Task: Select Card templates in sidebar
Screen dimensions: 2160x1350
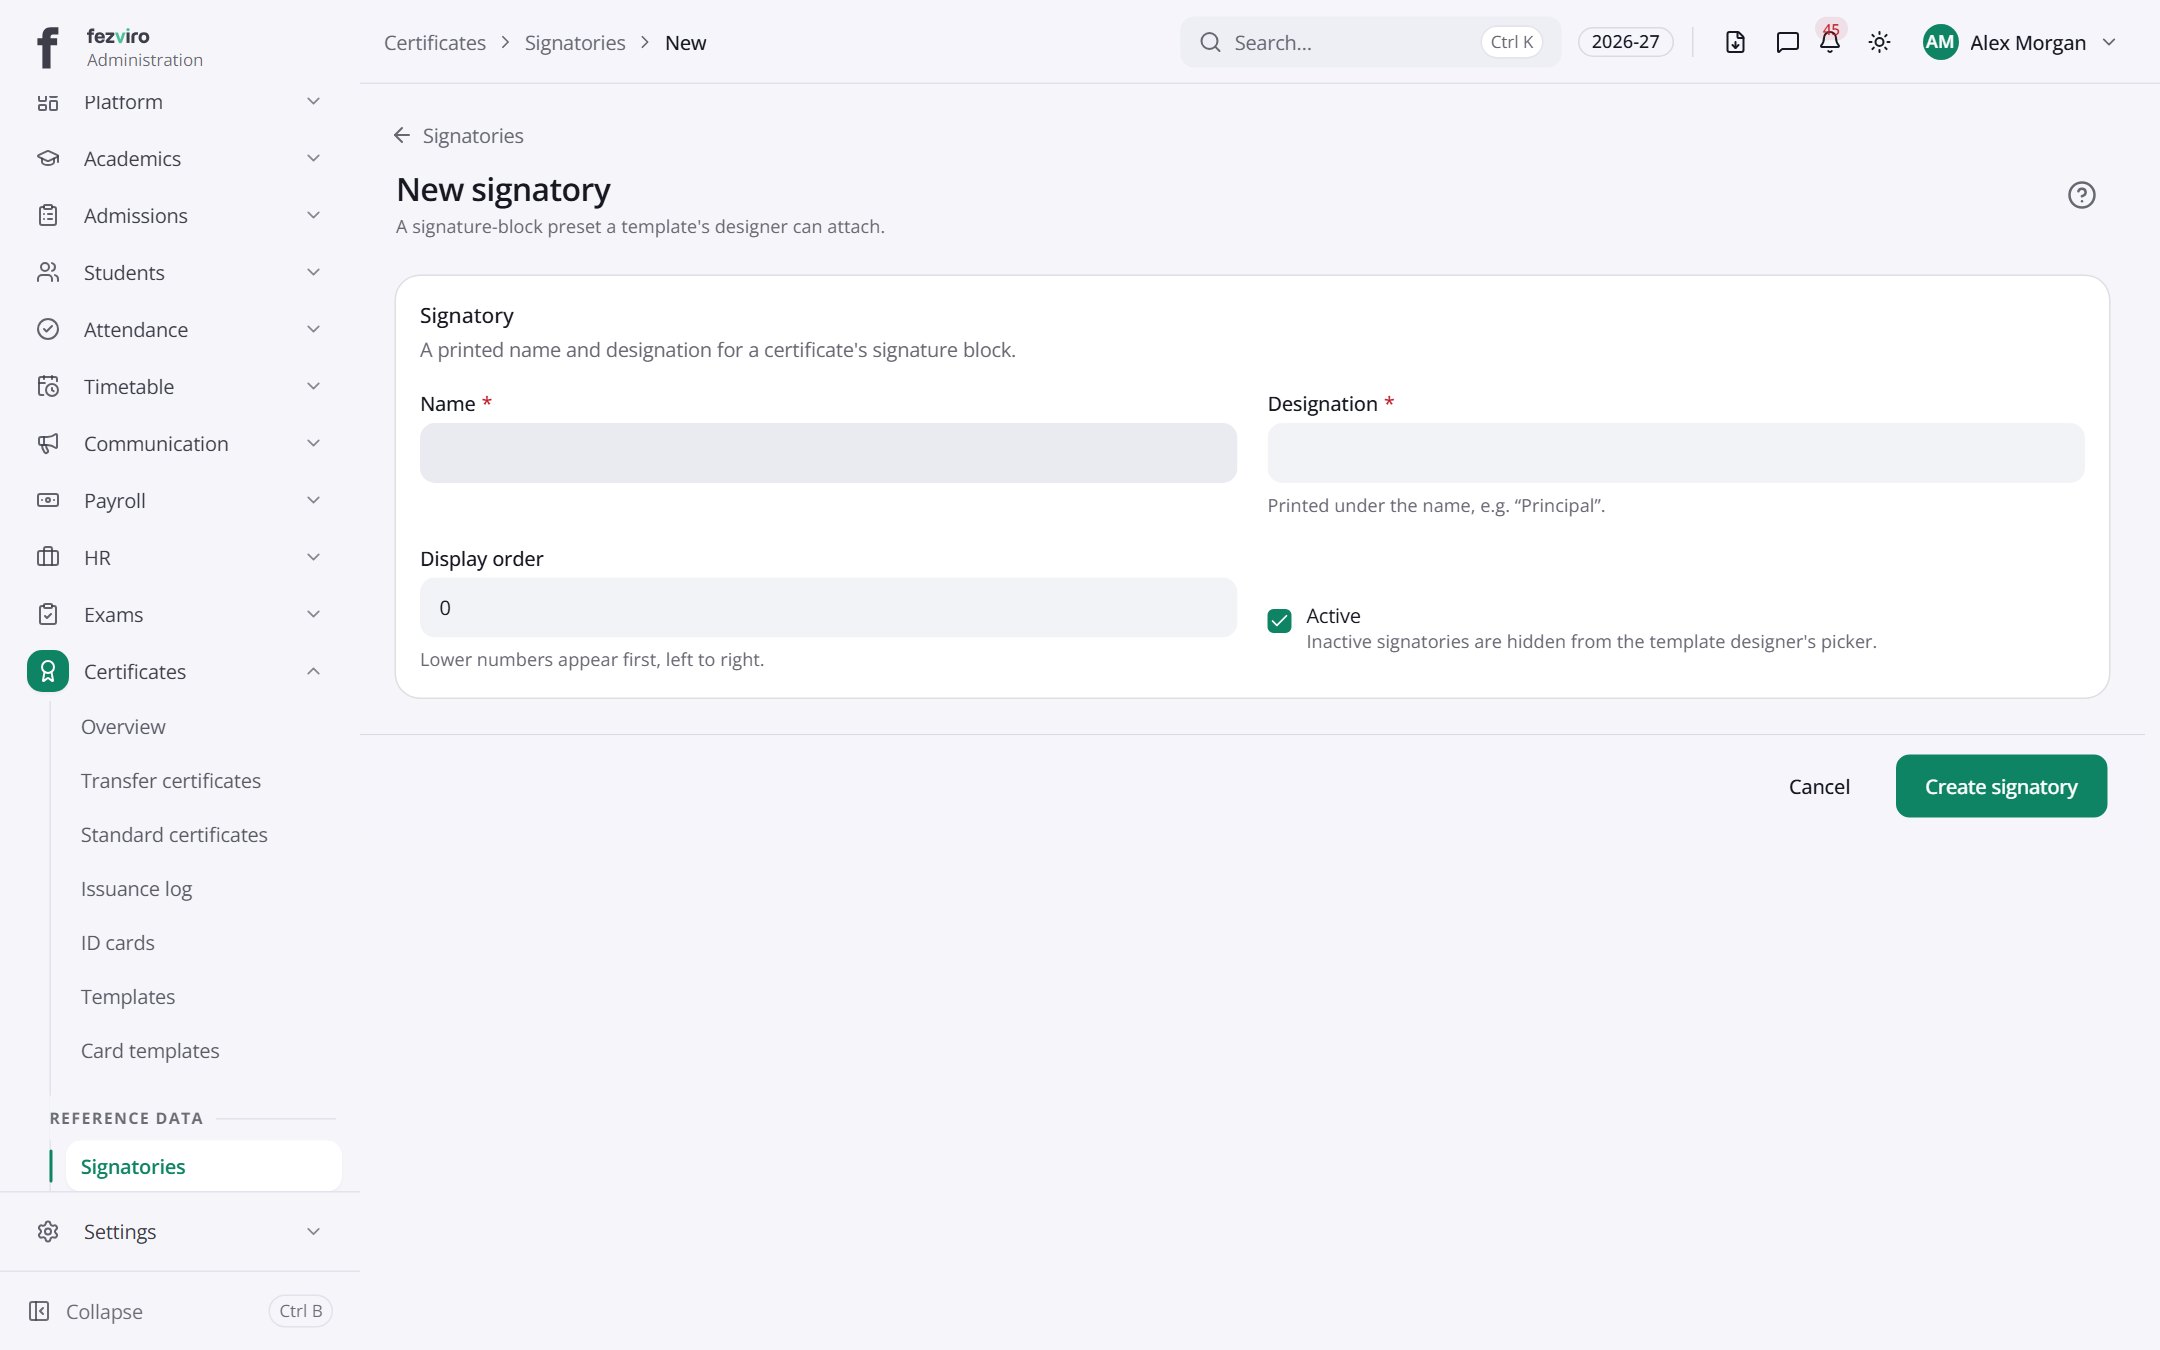Action: pos(150,1051)
